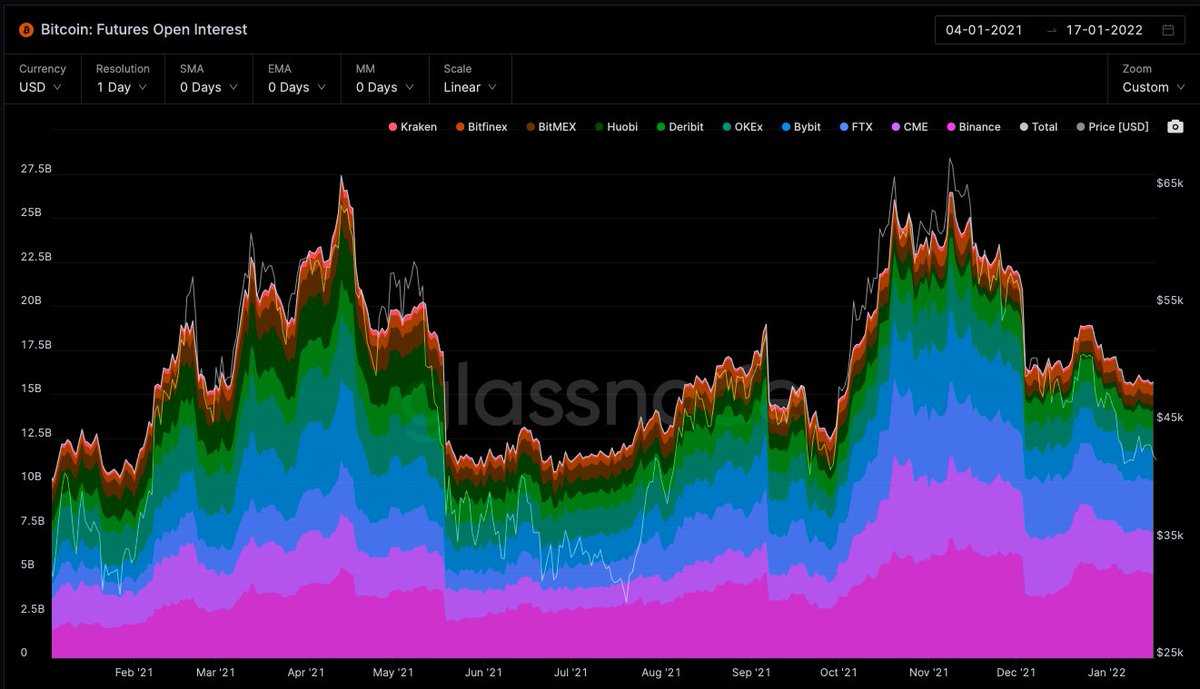Click the end date 17-01-2022 field
The image size is (1200, 689).
coord(1104,30)
